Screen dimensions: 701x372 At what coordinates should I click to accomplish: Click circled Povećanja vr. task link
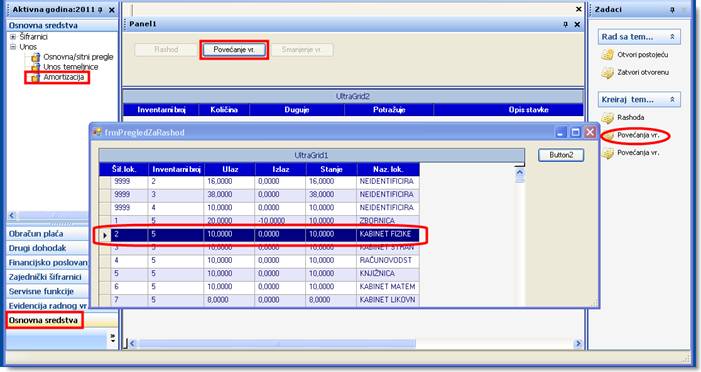click(x=638, y=135)
